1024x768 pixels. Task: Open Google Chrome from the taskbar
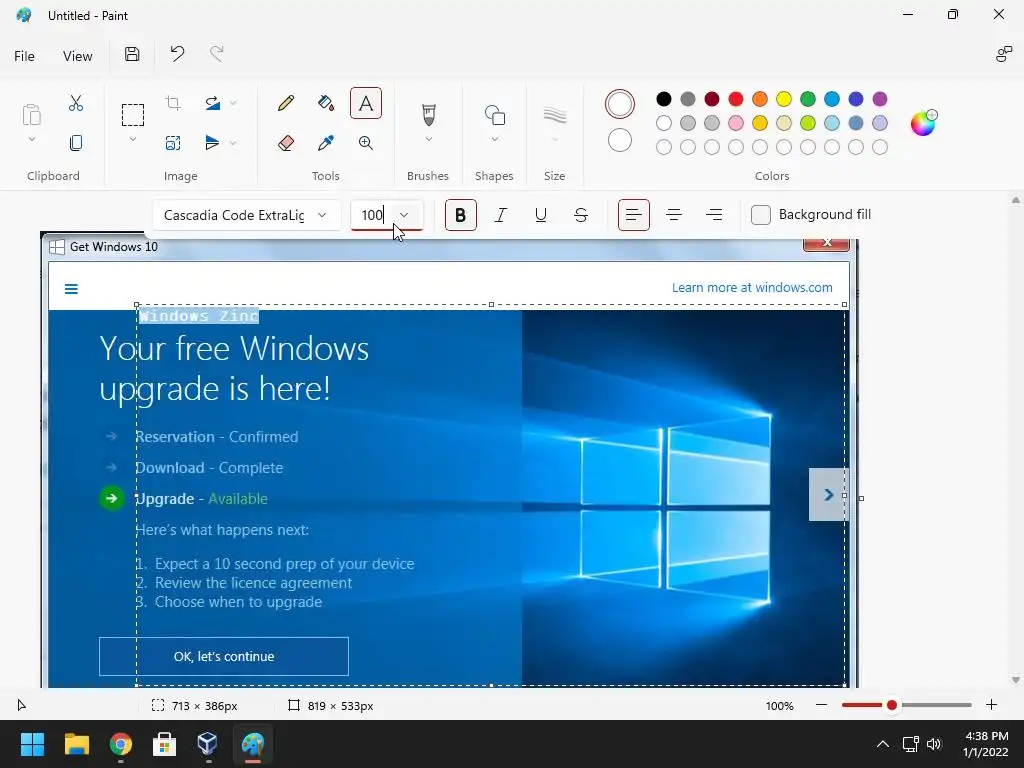point(121,743)
